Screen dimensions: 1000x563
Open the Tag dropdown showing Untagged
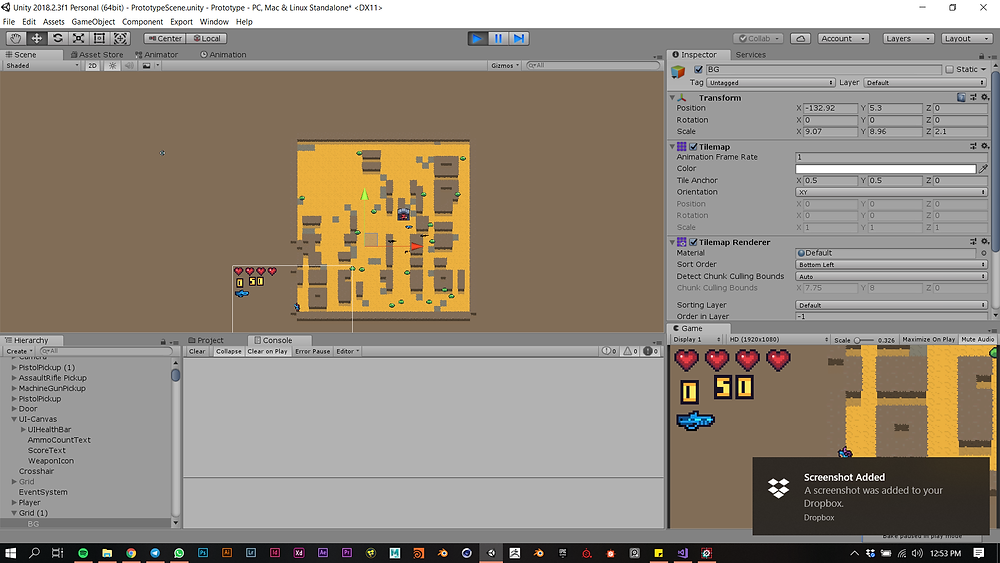click(770, 83)
